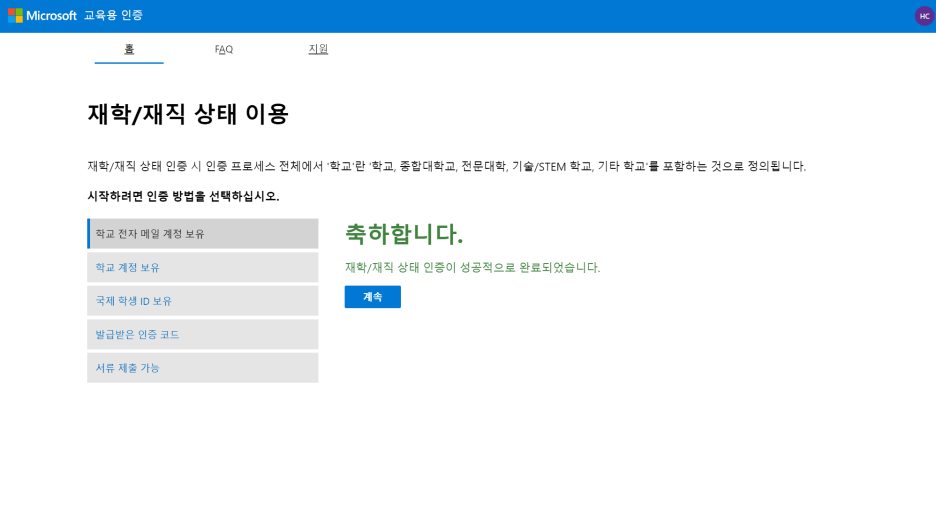This screenshot has height=507, width=936.
Task: Click the blue 계속 button
Action: [x=372, y=297]
